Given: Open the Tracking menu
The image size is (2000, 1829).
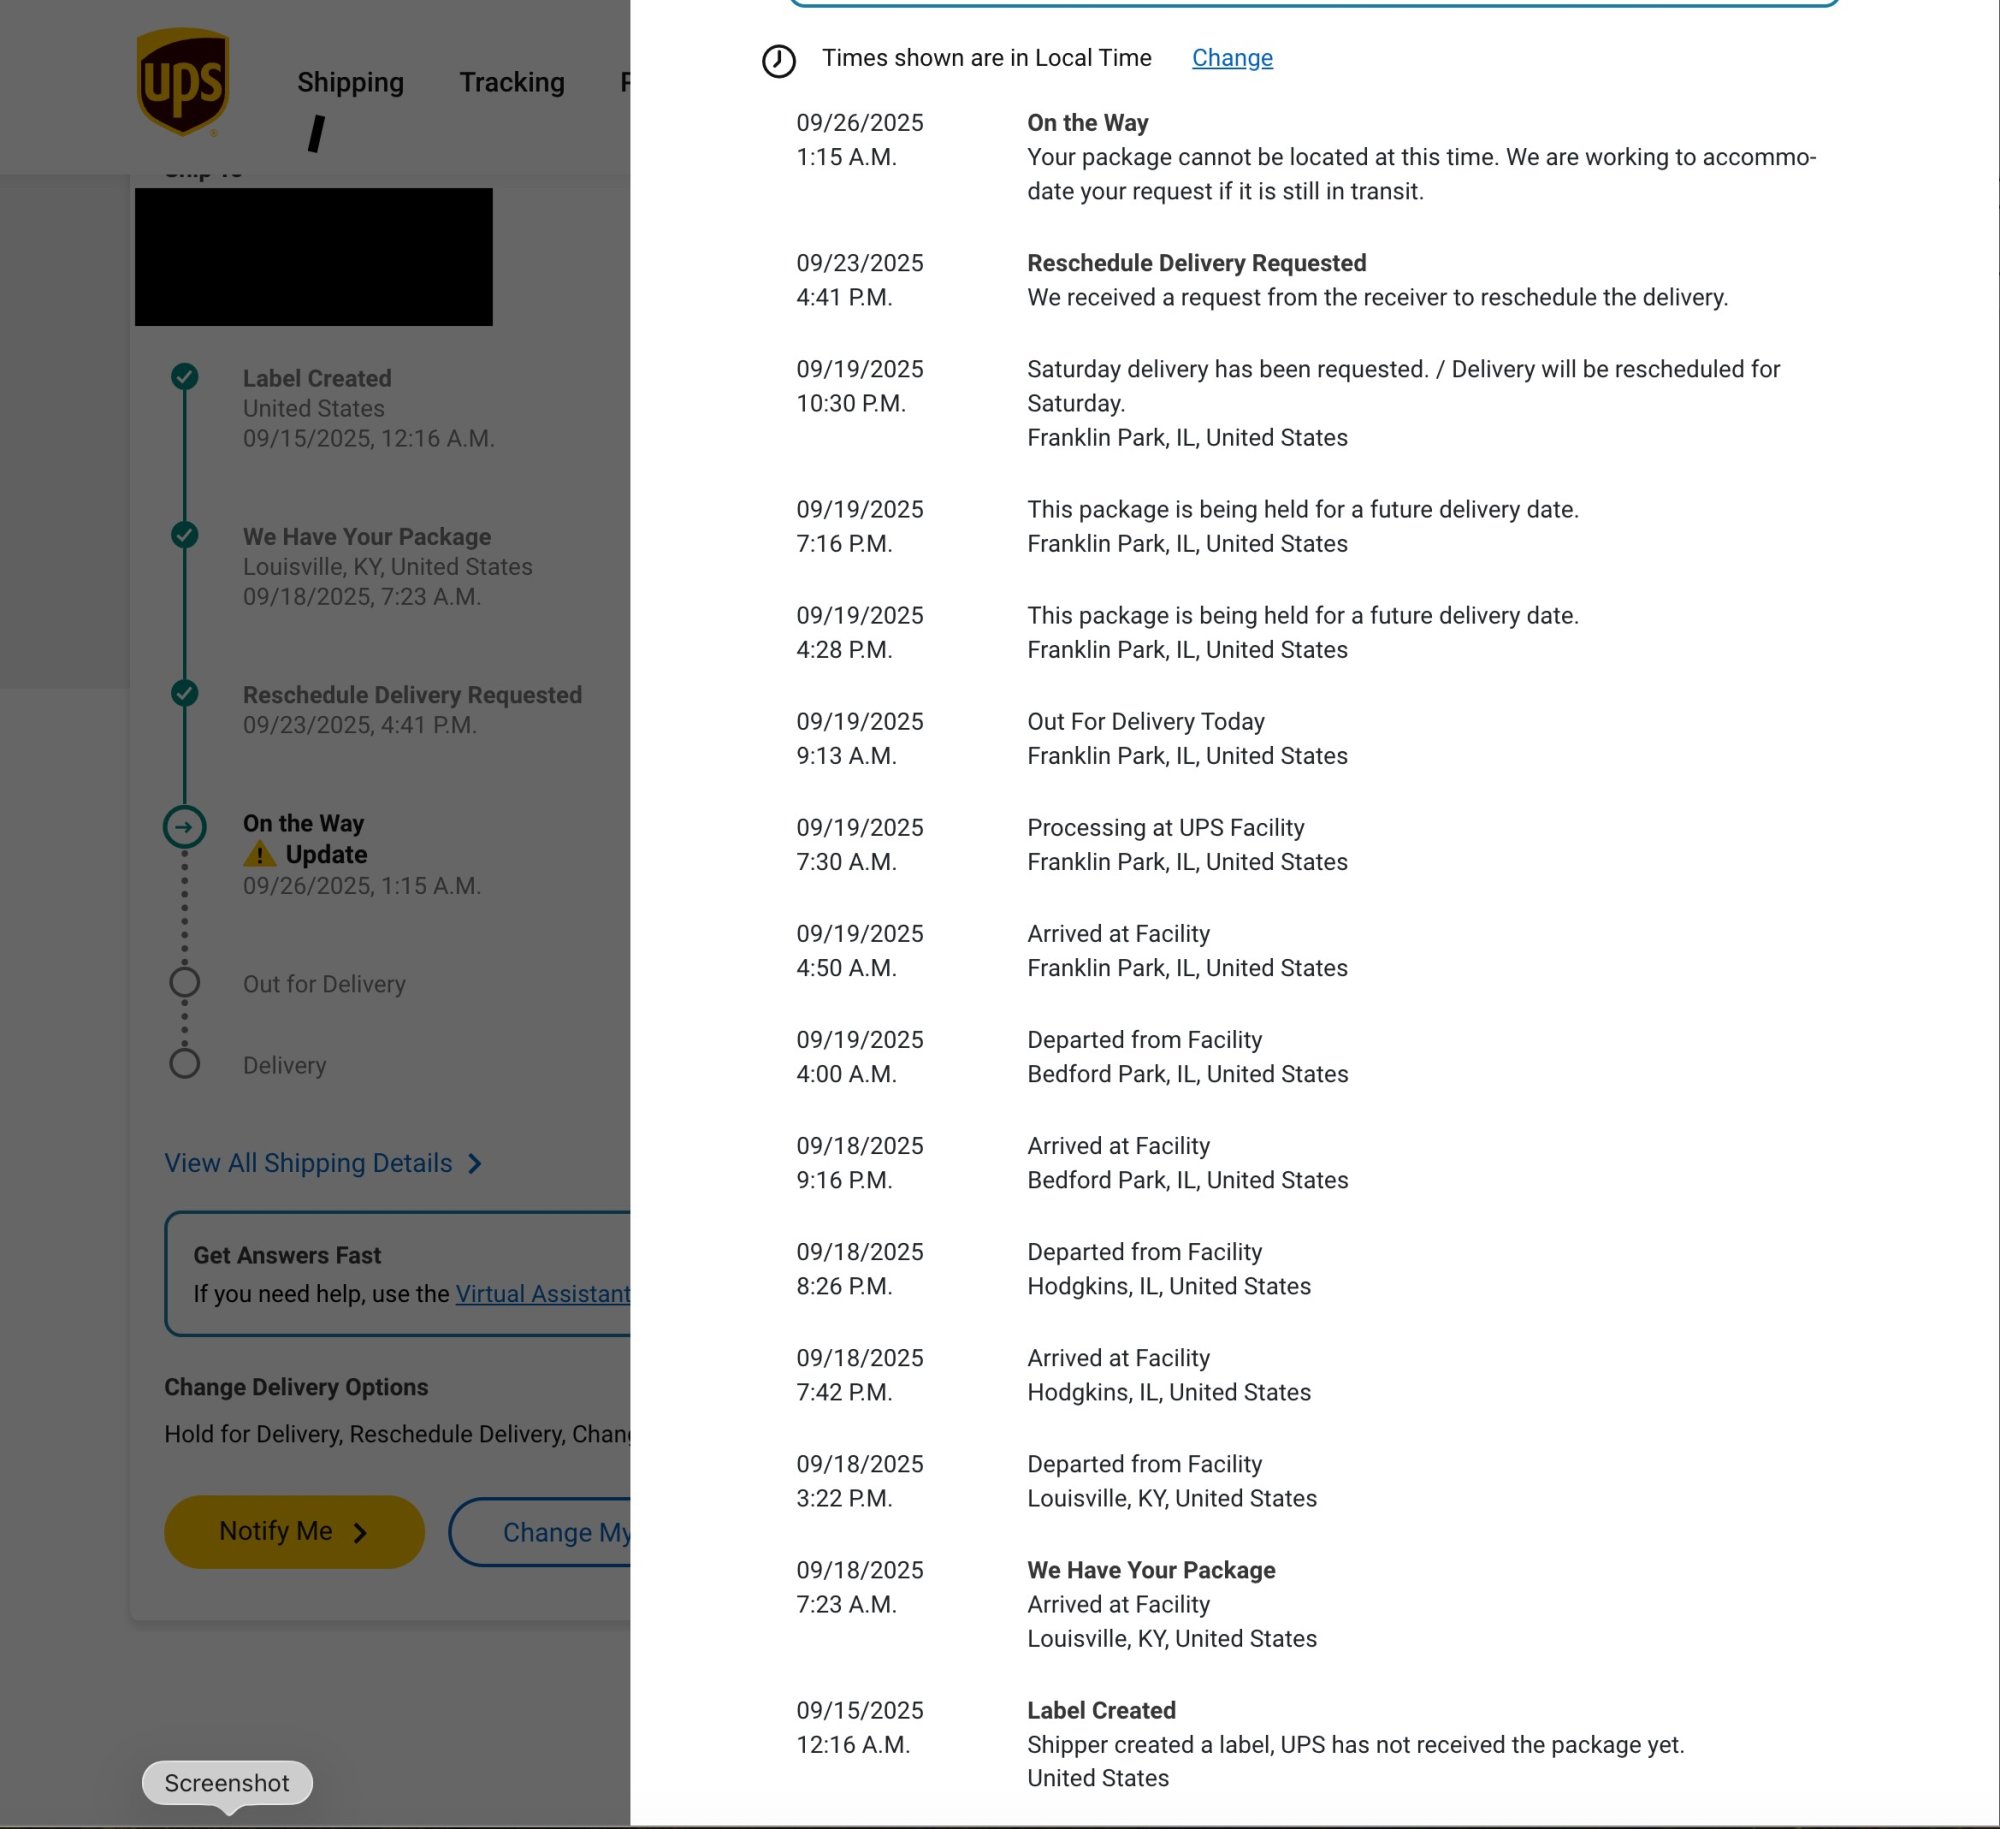Looking at the screenshot, I should (x=511, y=82).
